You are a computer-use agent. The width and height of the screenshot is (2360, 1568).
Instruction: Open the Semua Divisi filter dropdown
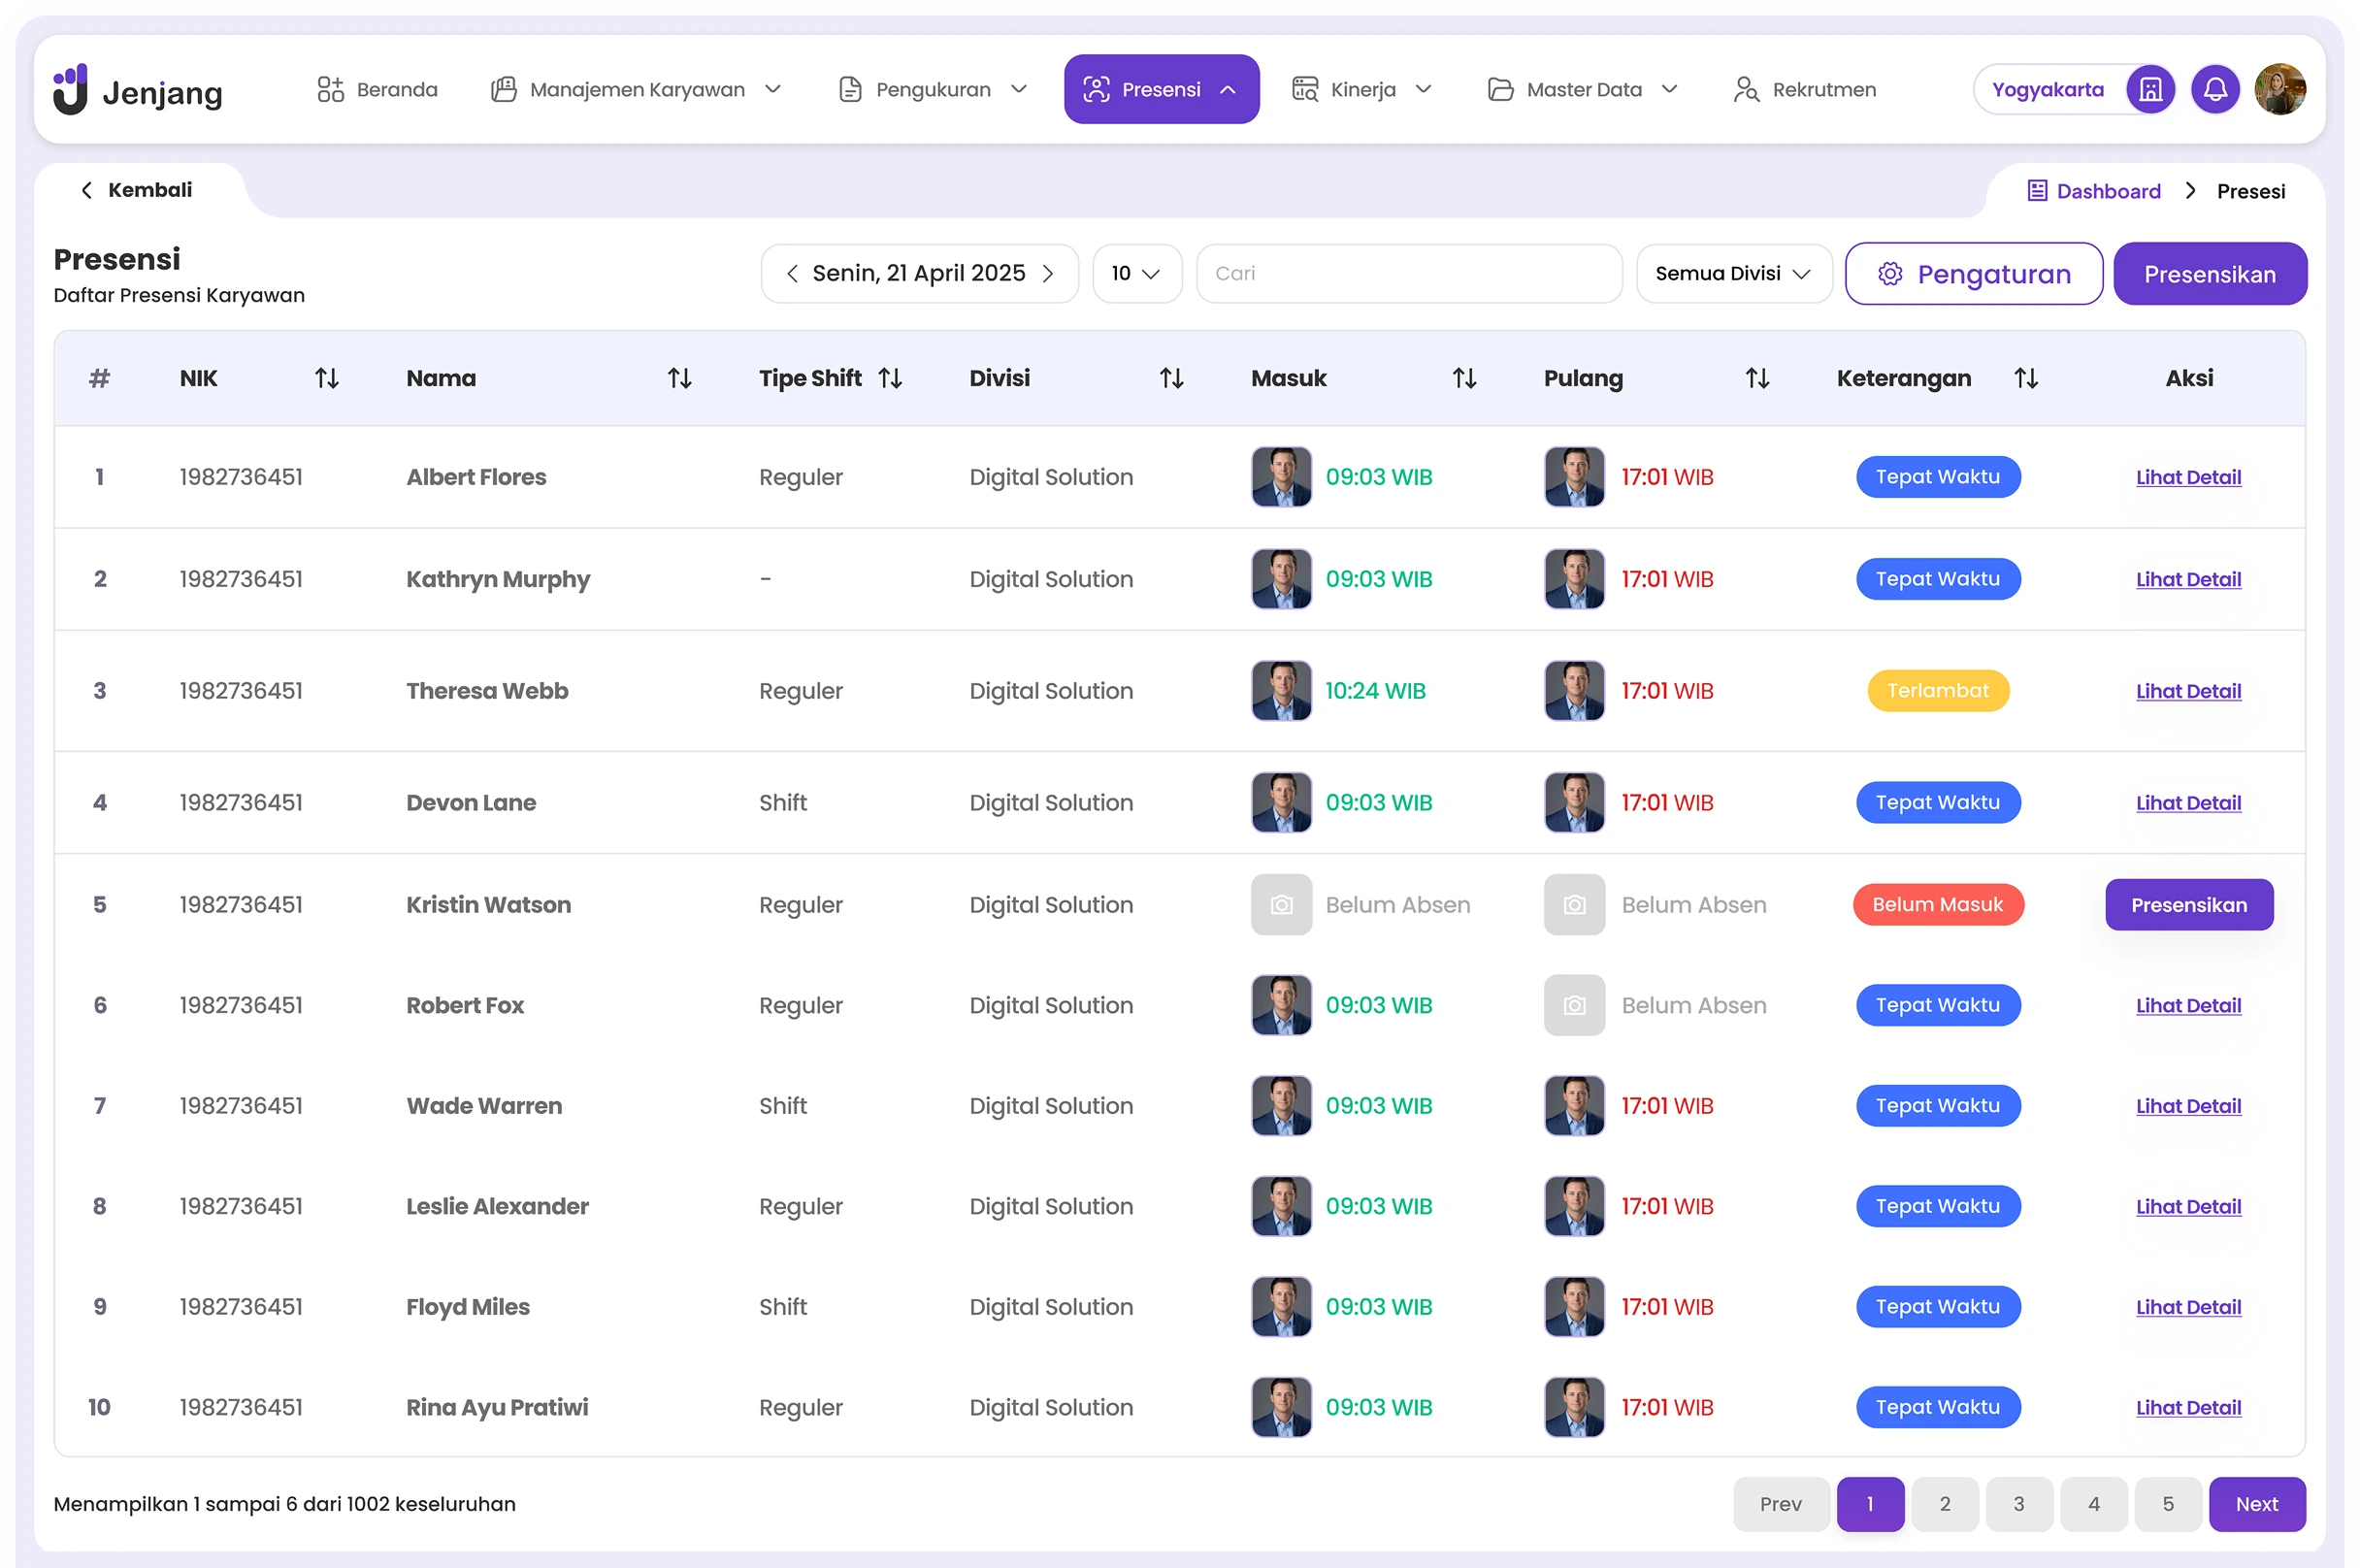(x=1733, y=274)
